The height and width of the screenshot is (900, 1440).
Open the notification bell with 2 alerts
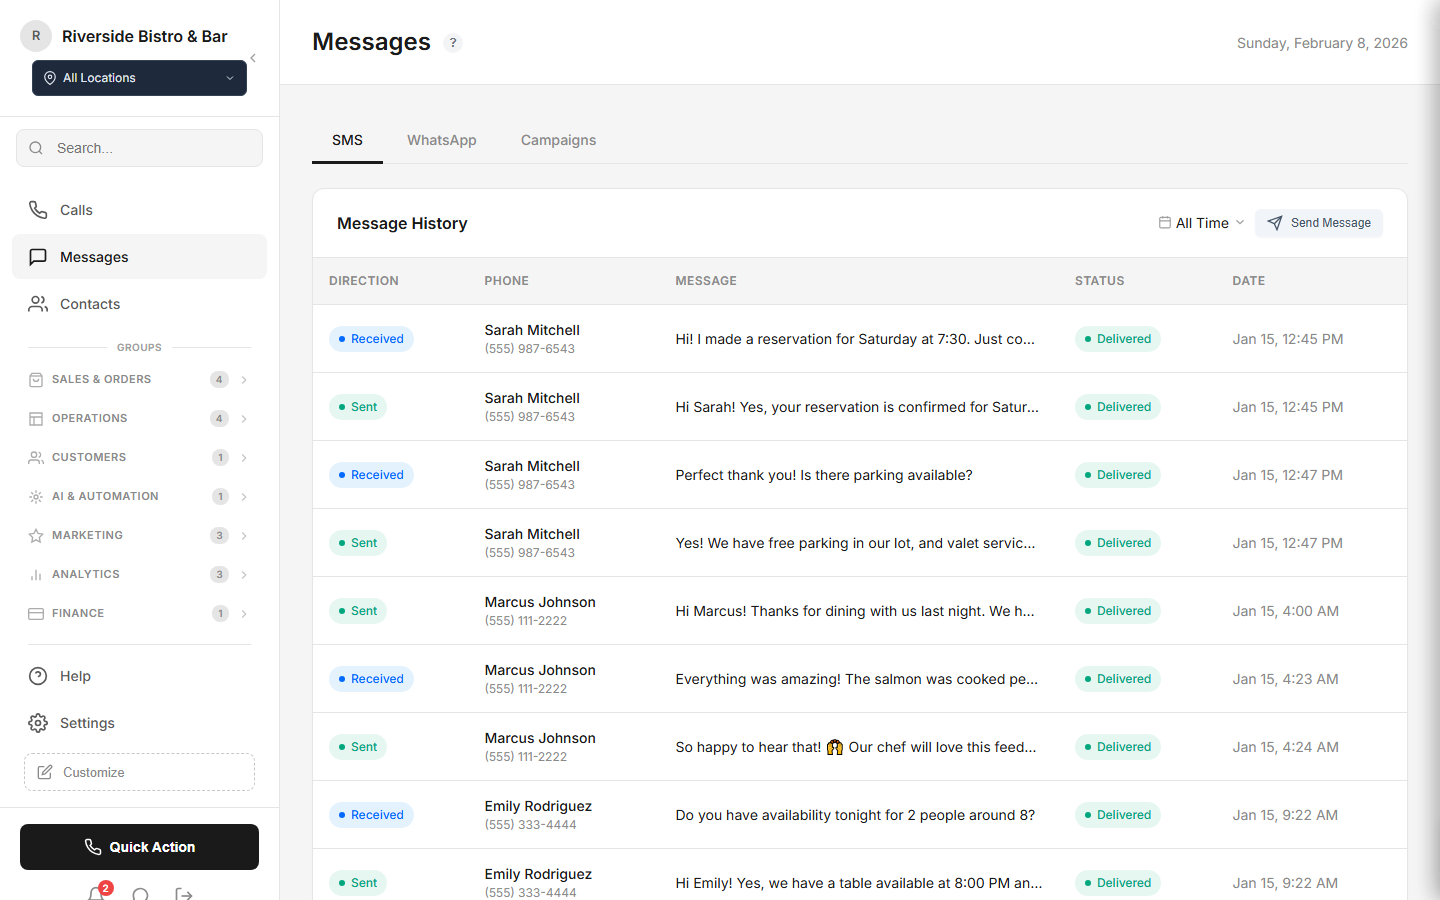point(96,893)
